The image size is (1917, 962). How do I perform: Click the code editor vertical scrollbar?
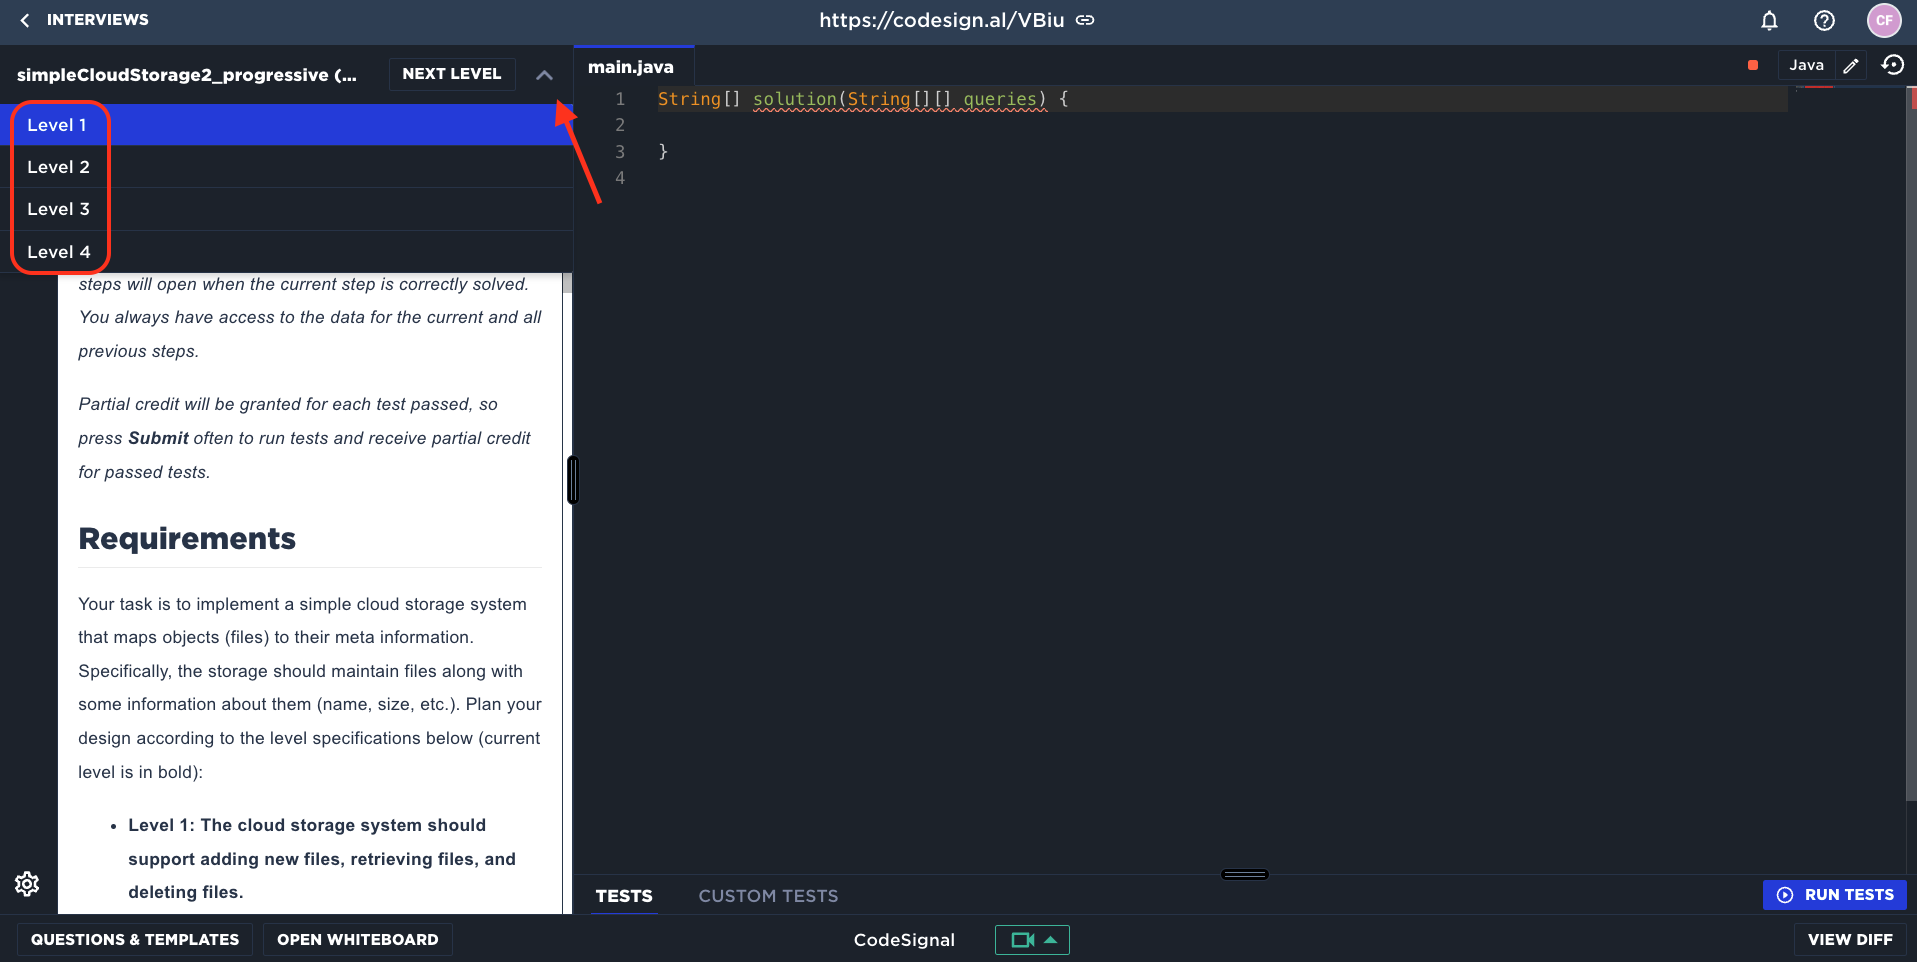[x=1912, y=445]
